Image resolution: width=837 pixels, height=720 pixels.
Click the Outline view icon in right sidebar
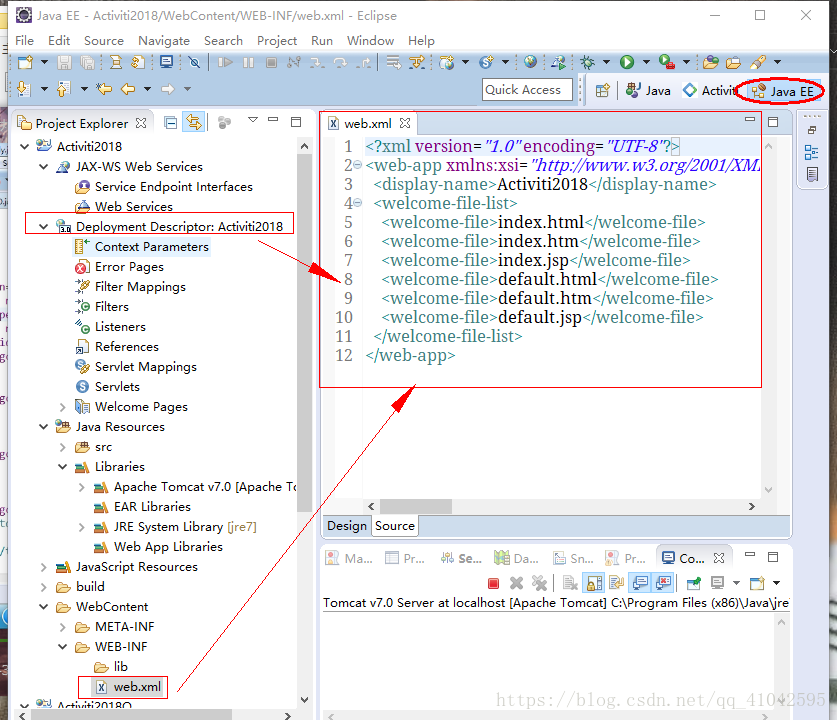pos(811,152)
